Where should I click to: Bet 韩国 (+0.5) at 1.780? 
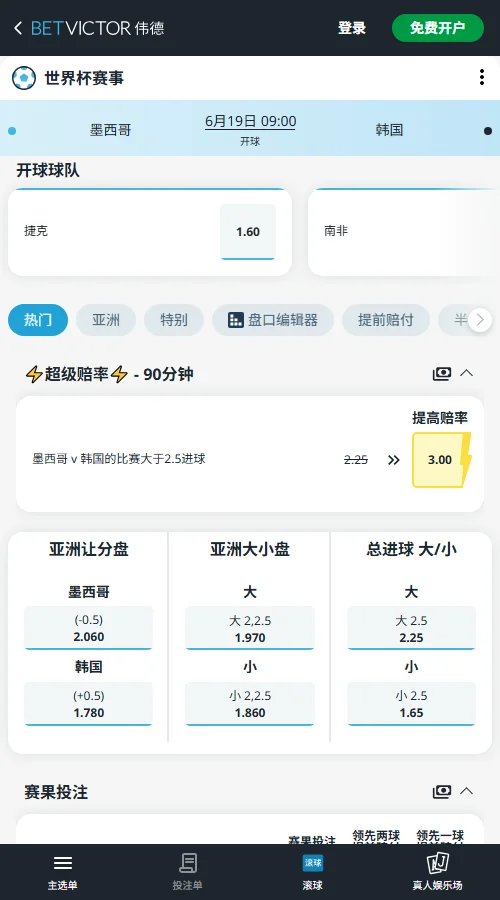88,704
